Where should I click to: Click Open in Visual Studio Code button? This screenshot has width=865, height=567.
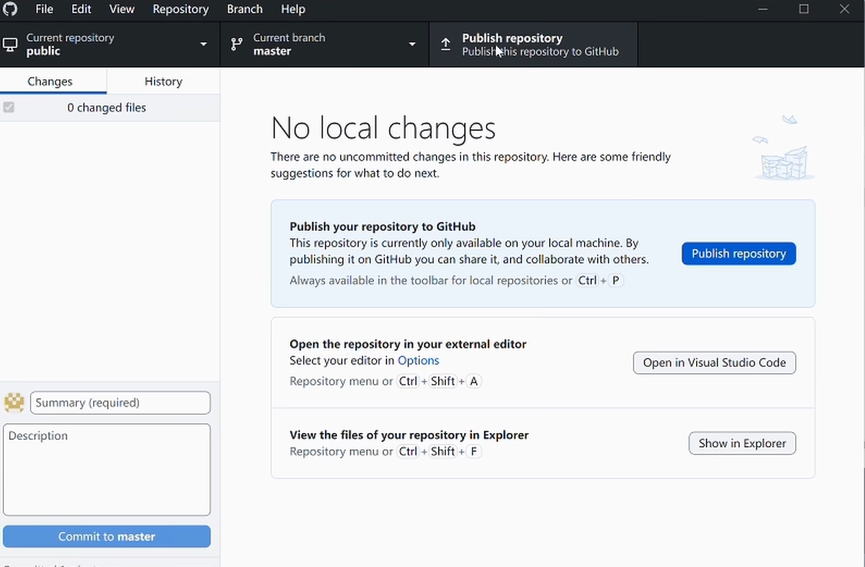click(x=714, y=363)
